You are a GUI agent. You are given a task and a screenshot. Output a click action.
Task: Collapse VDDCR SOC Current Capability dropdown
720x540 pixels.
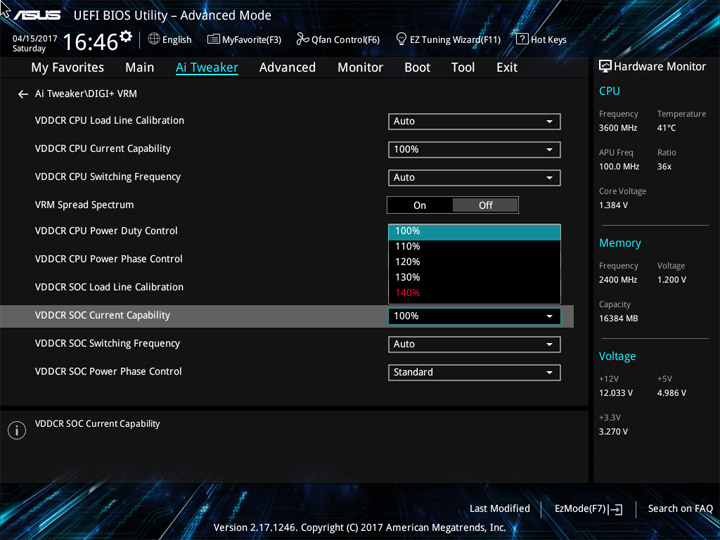pos(474,316)
